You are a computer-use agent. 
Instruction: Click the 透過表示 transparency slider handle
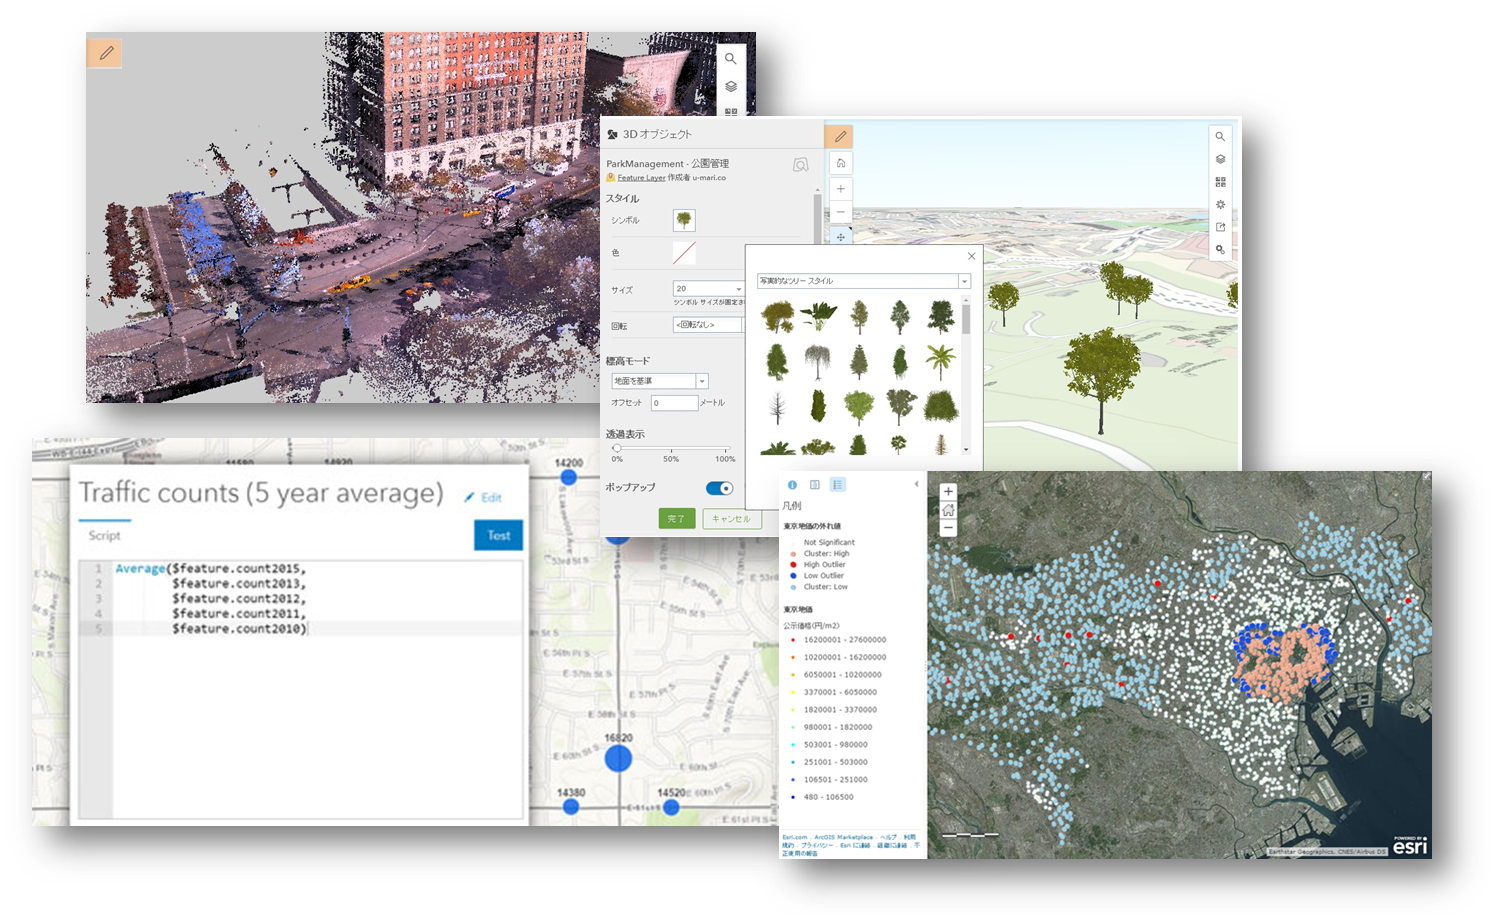tap(617, 448)
